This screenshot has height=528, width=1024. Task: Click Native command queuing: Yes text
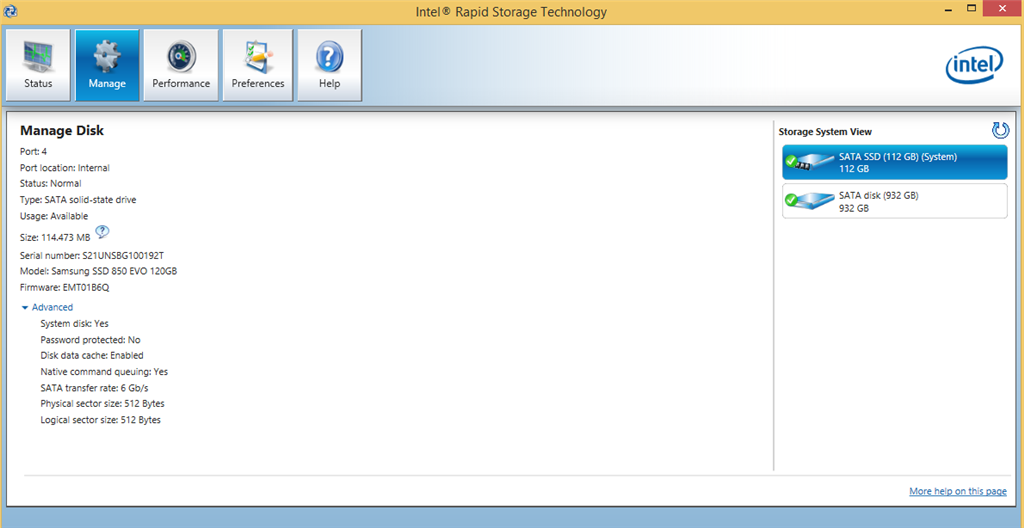pyautogui.click(x=104, y=372)
